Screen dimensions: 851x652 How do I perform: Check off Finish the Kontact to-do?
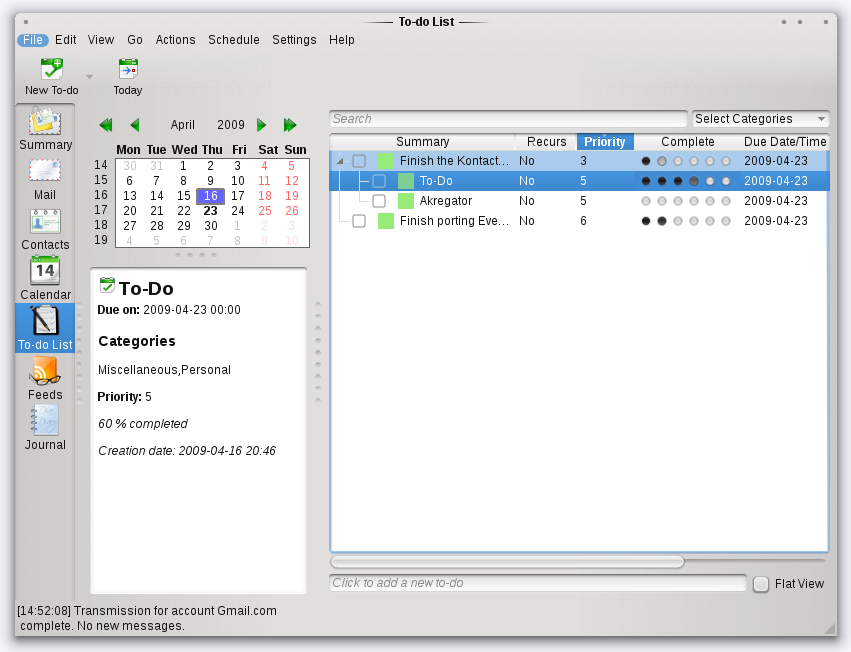(x=359, y=161)
